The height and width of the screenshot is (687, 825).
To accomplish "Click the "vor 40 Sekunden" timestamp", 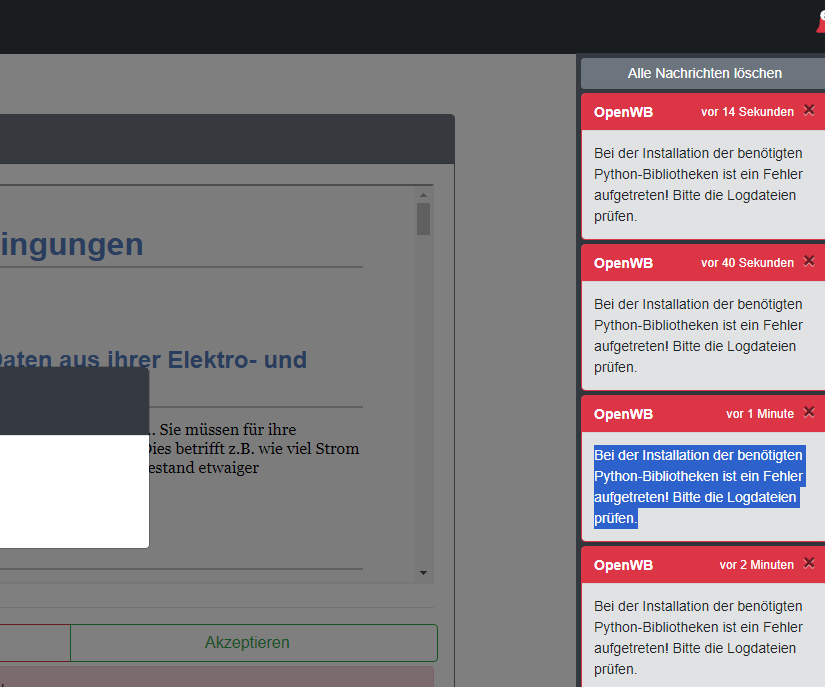I will tap(747, 262).
